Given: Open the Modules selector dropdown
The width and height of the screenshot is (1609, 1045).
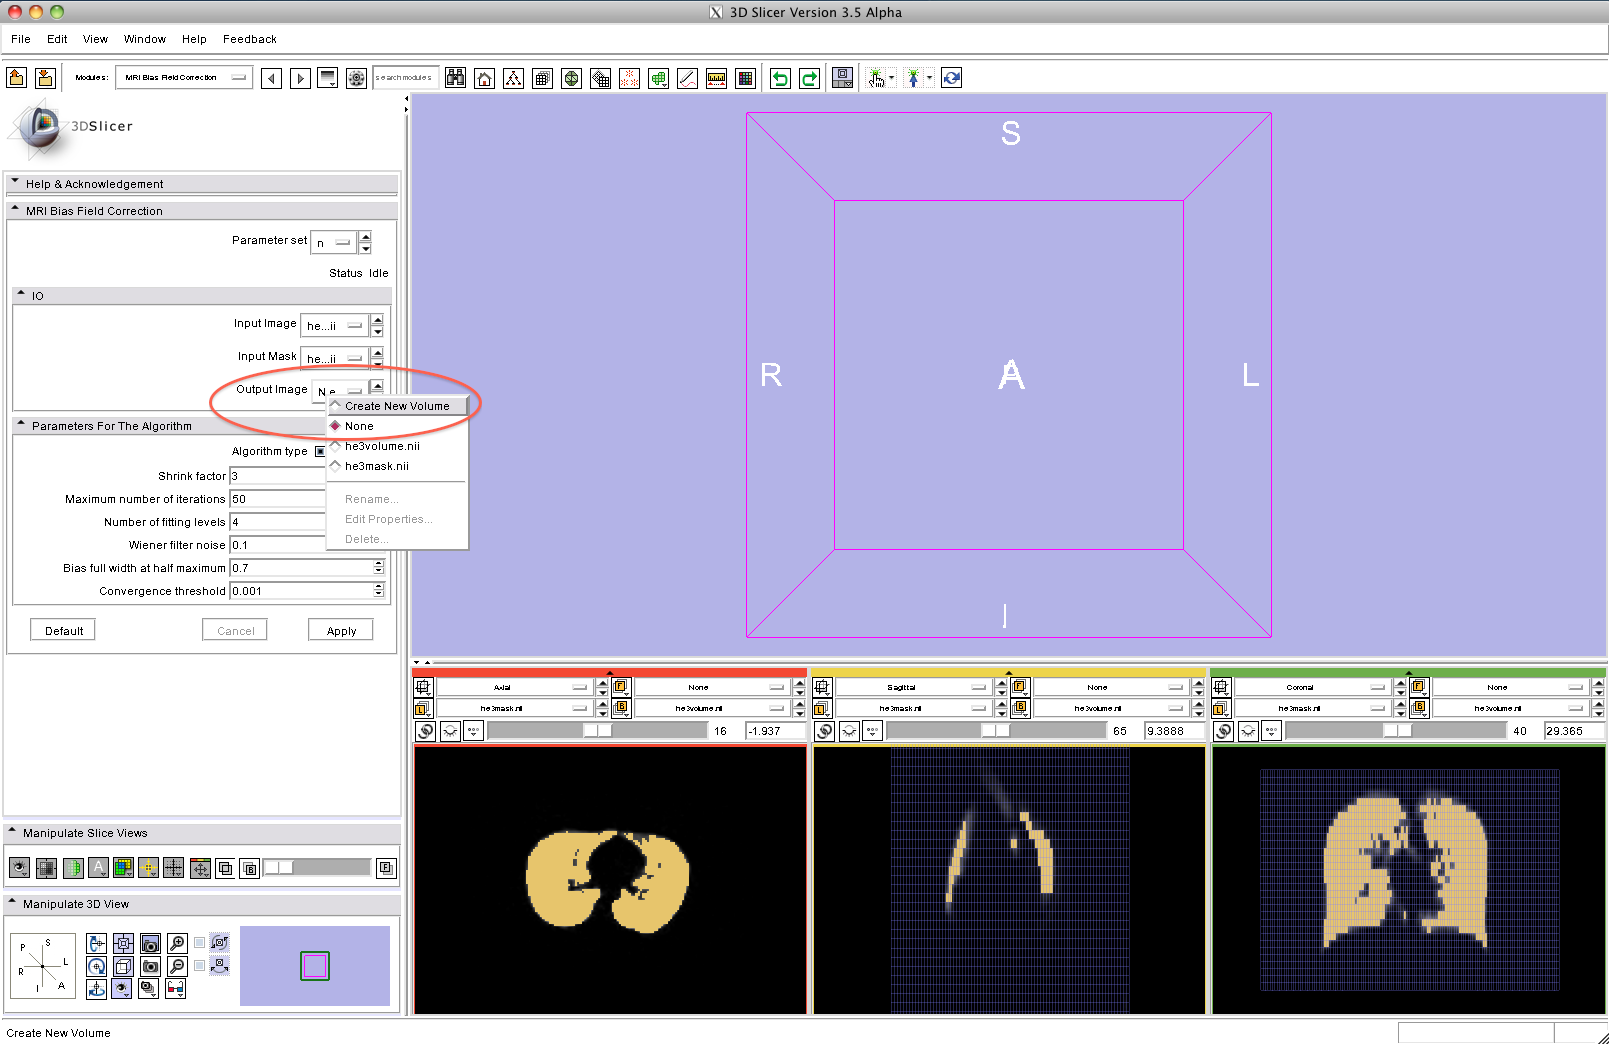Looking at the screenshot, I should click(x=184, y=78).
